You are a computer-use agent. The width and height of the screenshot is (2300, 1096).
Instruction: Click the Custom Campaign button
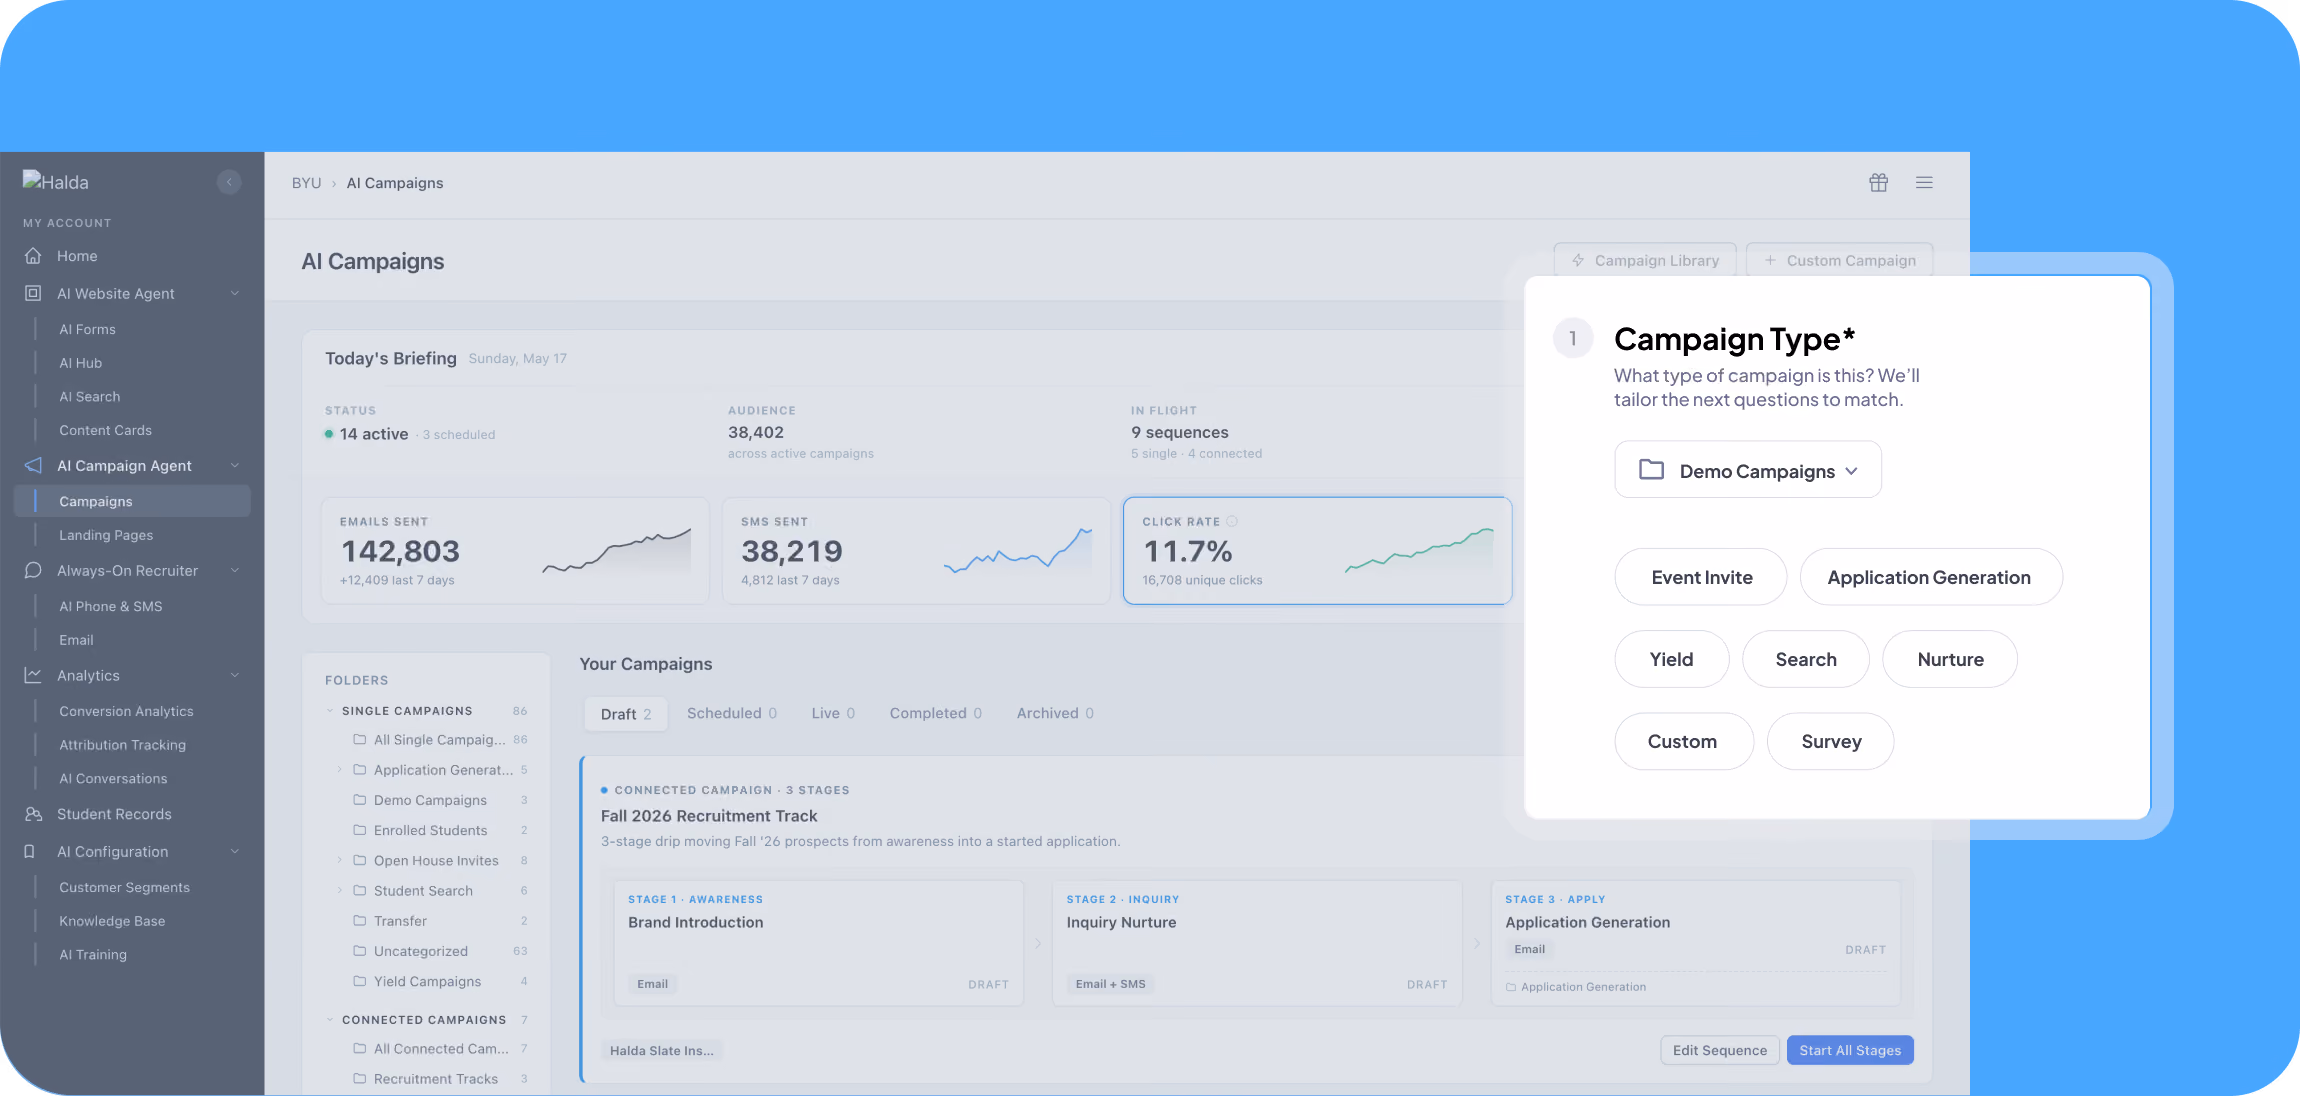click(x=1840, y=260)
